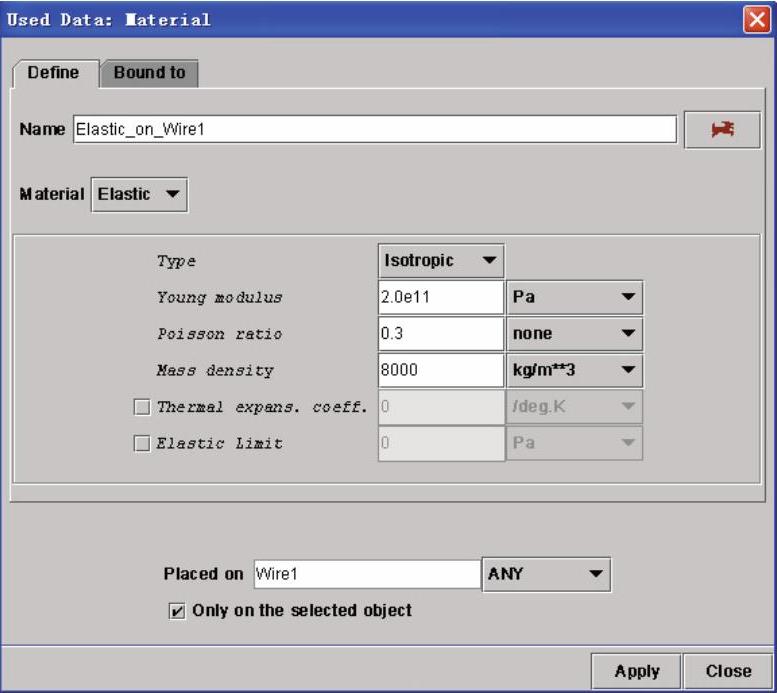The height and width of the screenshot is (693, 777).
Task: Focus the Poisson ratio value field
Action: tap(440, 333)
